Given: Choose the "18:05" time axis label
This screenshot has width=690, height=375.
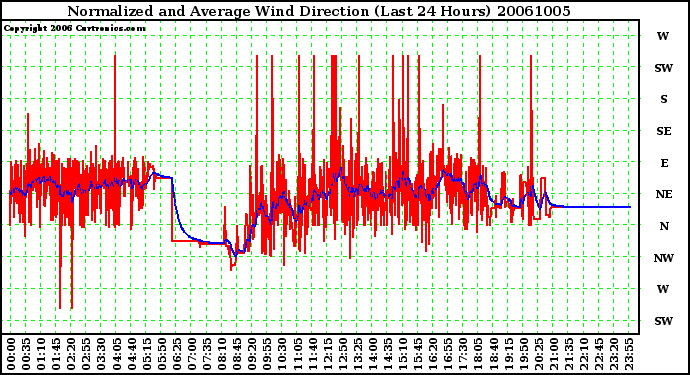Looking at the screenshot, I should pyautogui.click(x=478, y=354).
